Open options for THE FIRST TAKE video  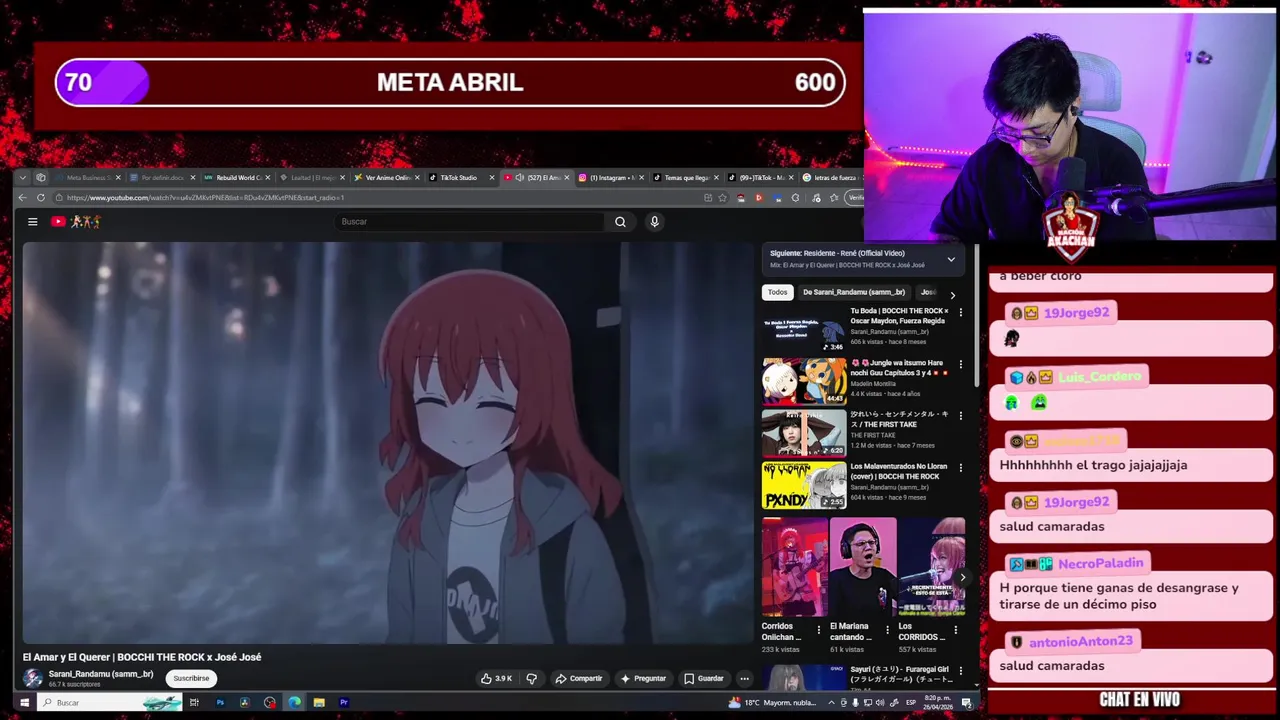(961, 416)
